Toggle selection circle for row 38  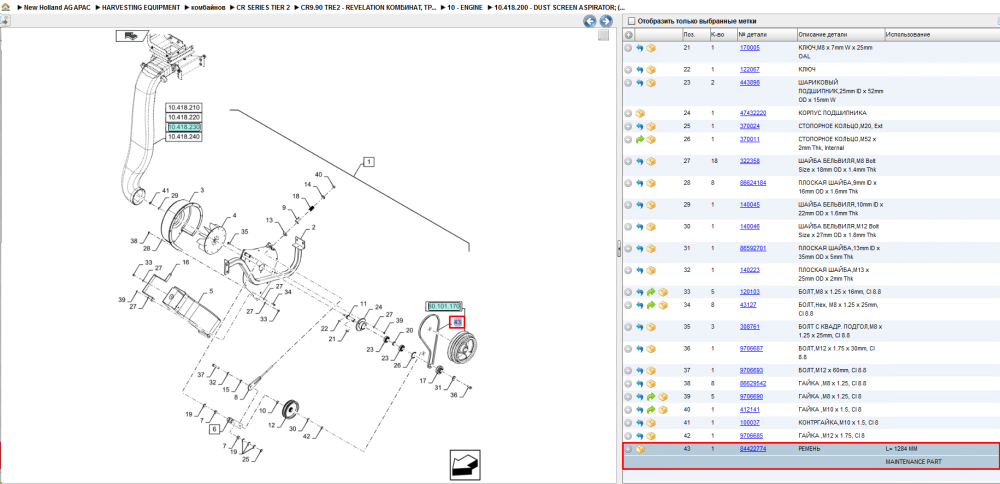click(629, 383)
